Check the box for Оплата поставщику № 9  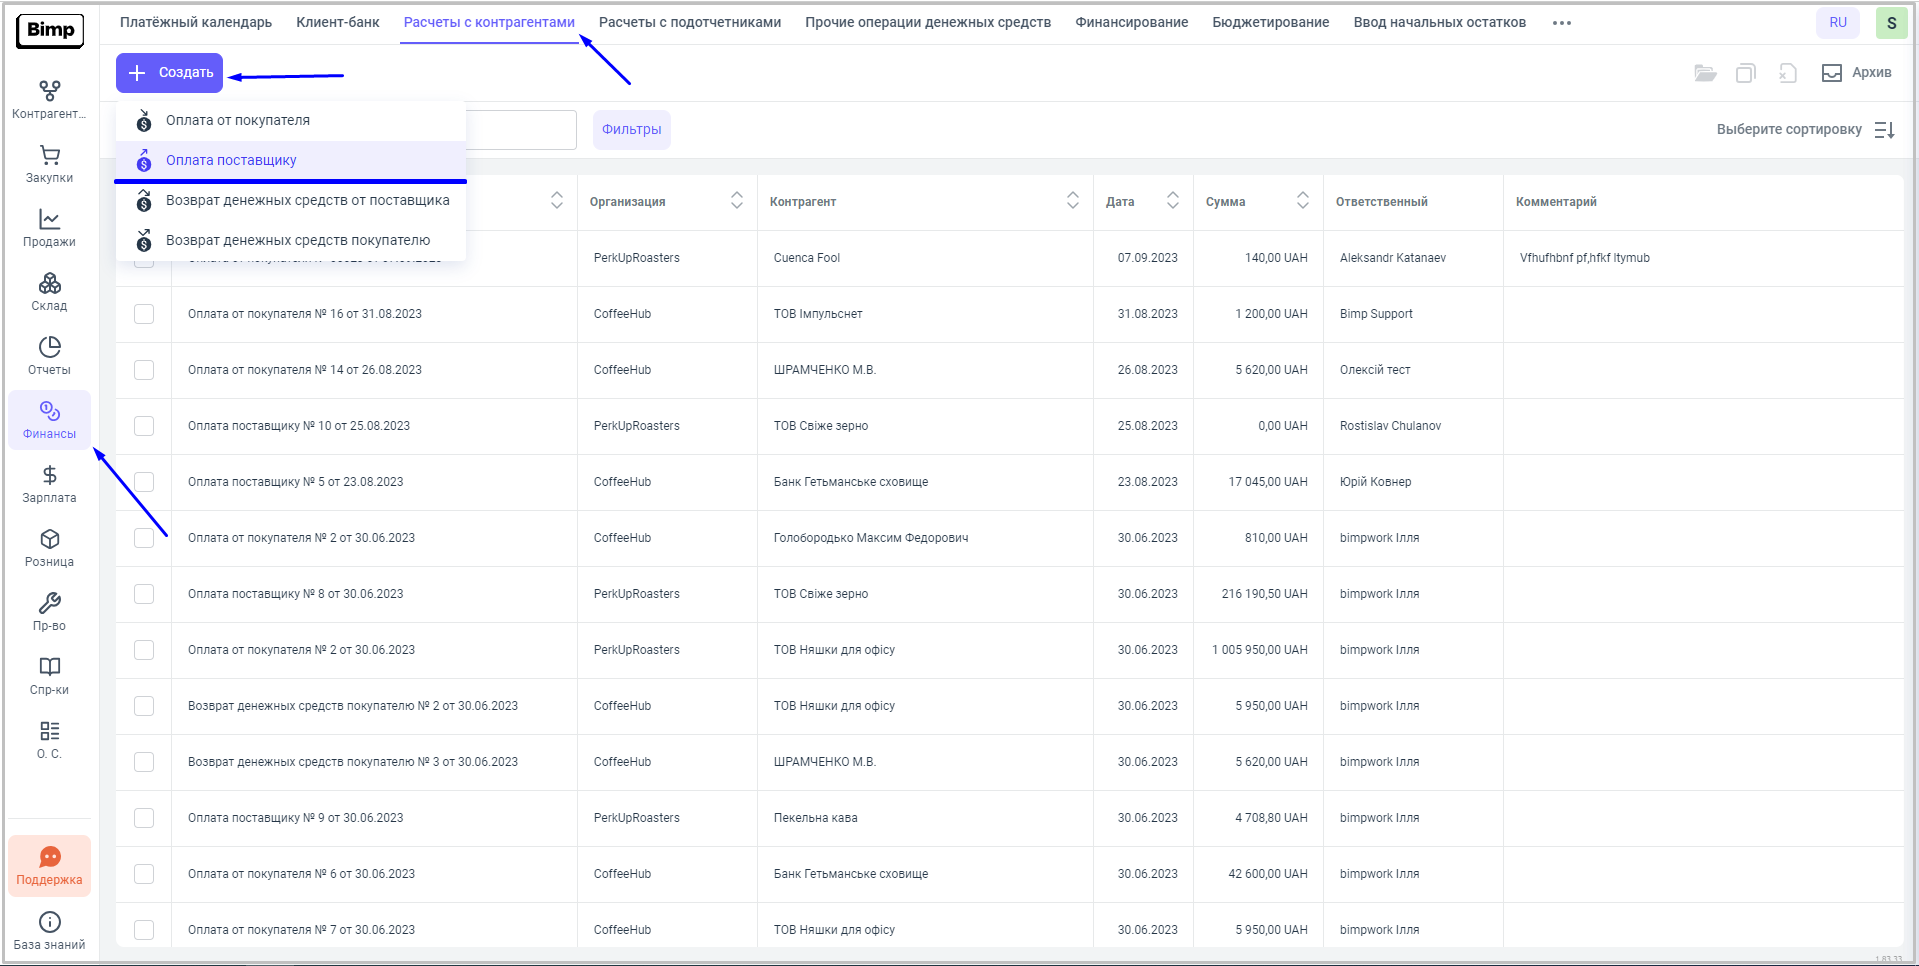point(144,818)
